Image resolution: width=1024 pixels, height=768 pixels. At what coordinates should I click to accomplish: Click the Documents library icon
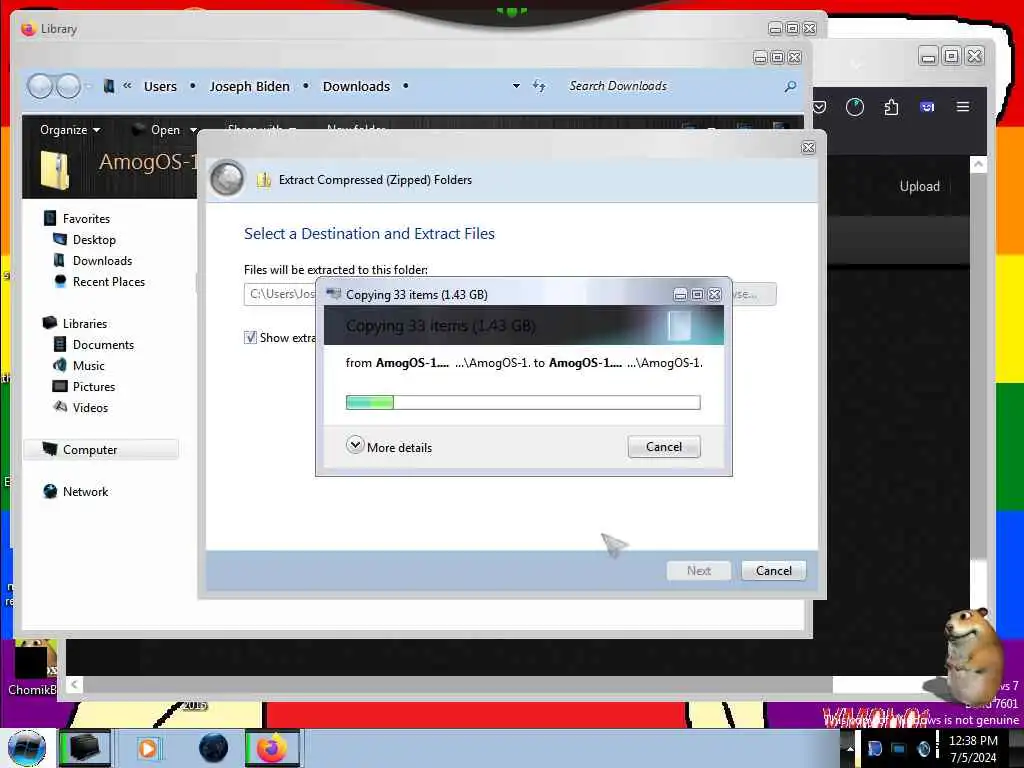59,344
